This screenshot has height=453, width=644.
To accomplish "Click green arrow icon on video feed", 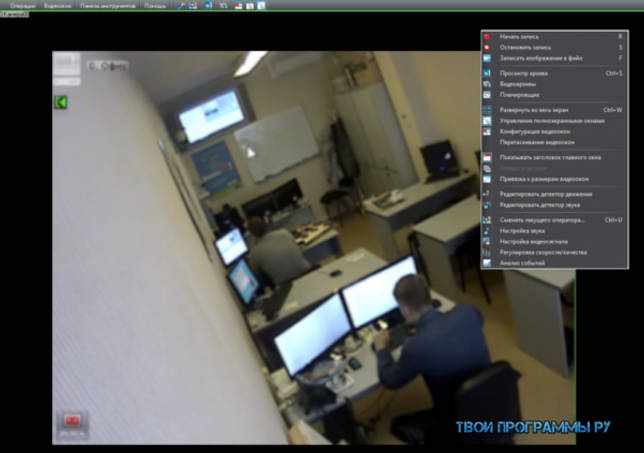I will pos(61,102).
